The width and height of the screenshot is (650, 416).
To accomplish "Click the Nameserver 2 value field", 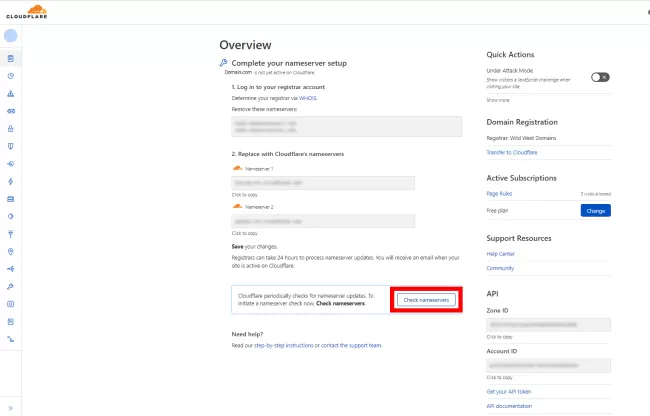I will tap(323, 221).
